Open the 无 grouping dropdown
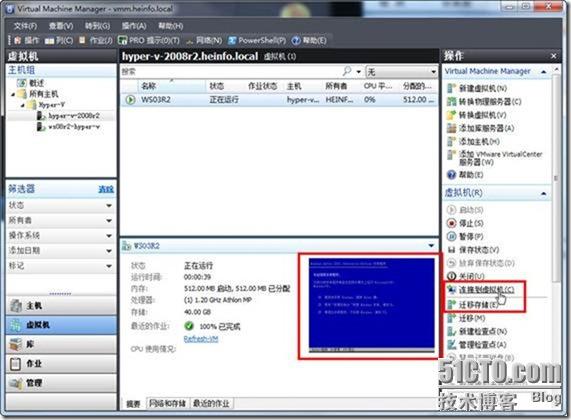 point(401,72)
